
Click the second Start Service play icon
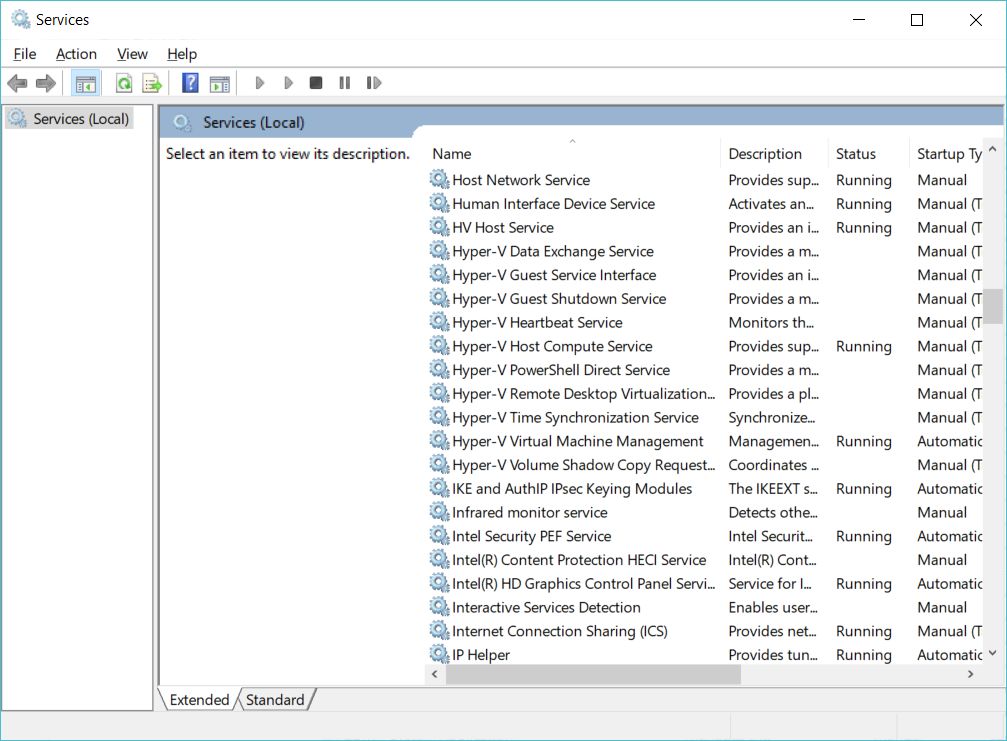pyautogui.click(x=288, y=83)
